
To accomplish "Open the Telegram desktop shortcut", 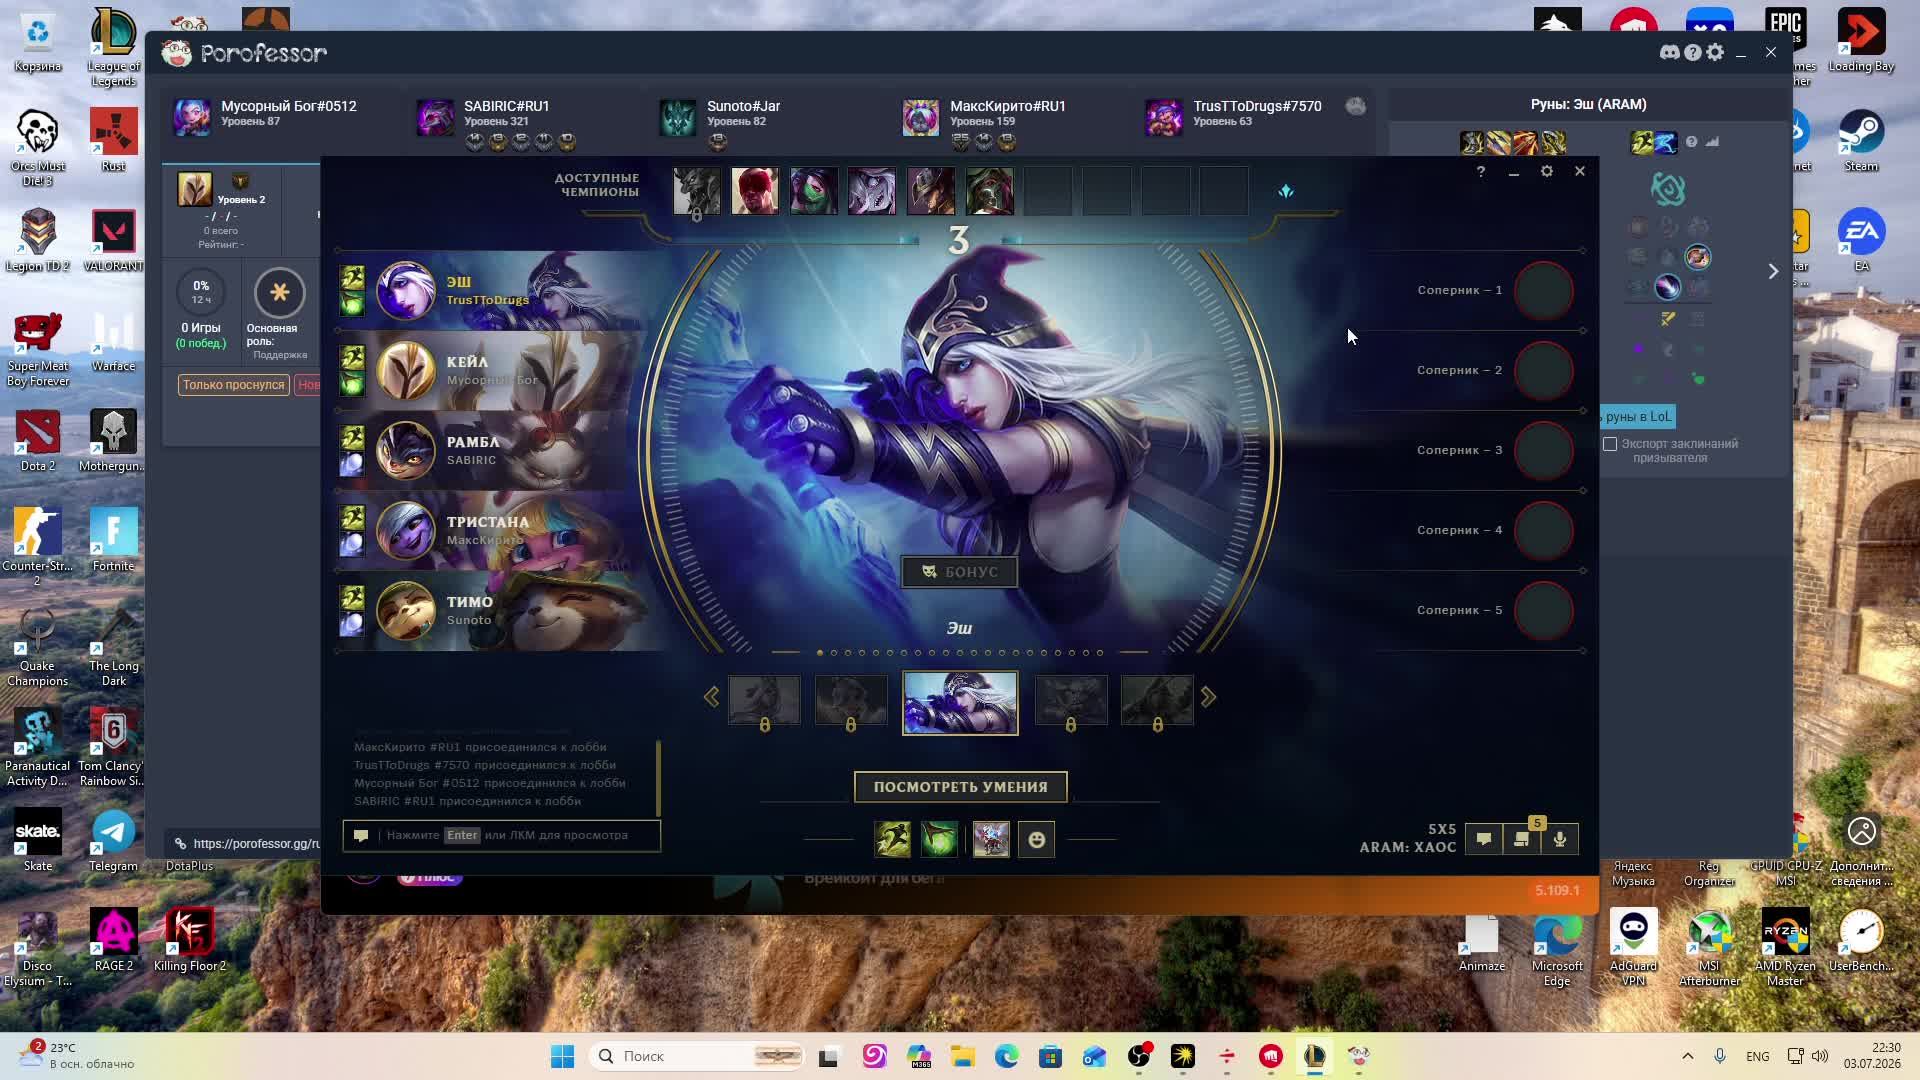I will [113, 841].
